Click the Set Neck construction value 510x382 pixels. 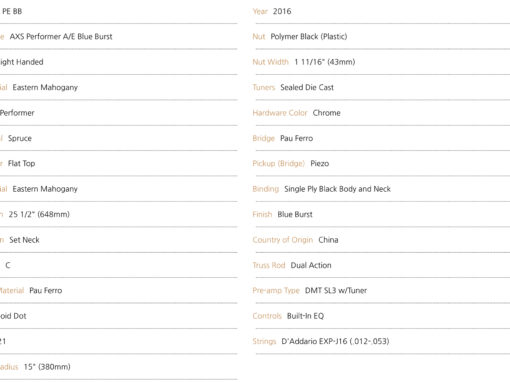click(x=24, y=240)
